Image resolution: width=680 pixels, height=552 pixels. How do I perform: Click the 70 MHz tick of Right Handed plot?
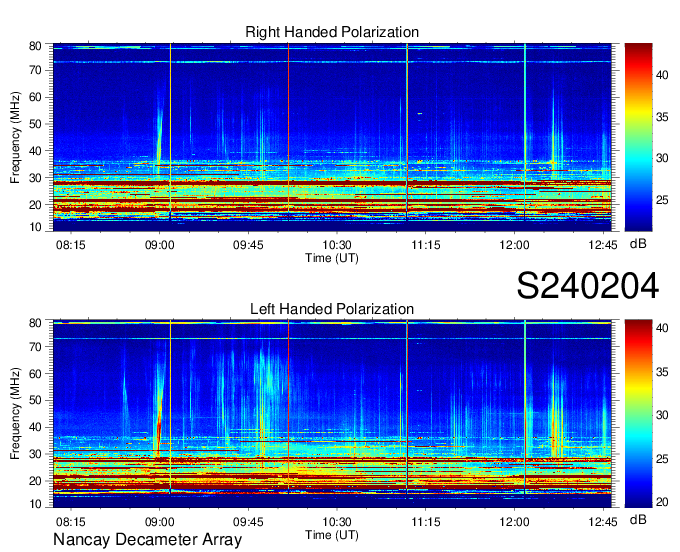35,70
